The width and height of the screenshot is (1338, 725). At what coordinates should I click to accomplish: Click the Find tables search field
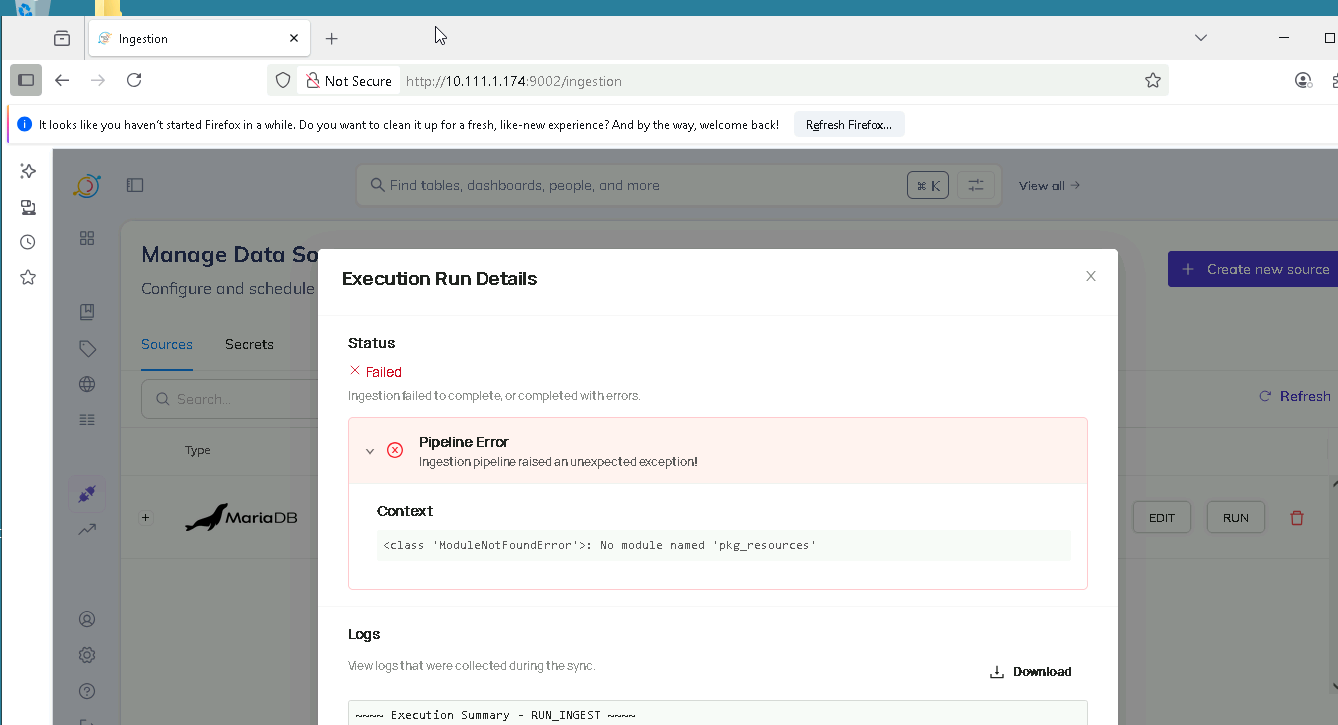(x=640, y=185)
